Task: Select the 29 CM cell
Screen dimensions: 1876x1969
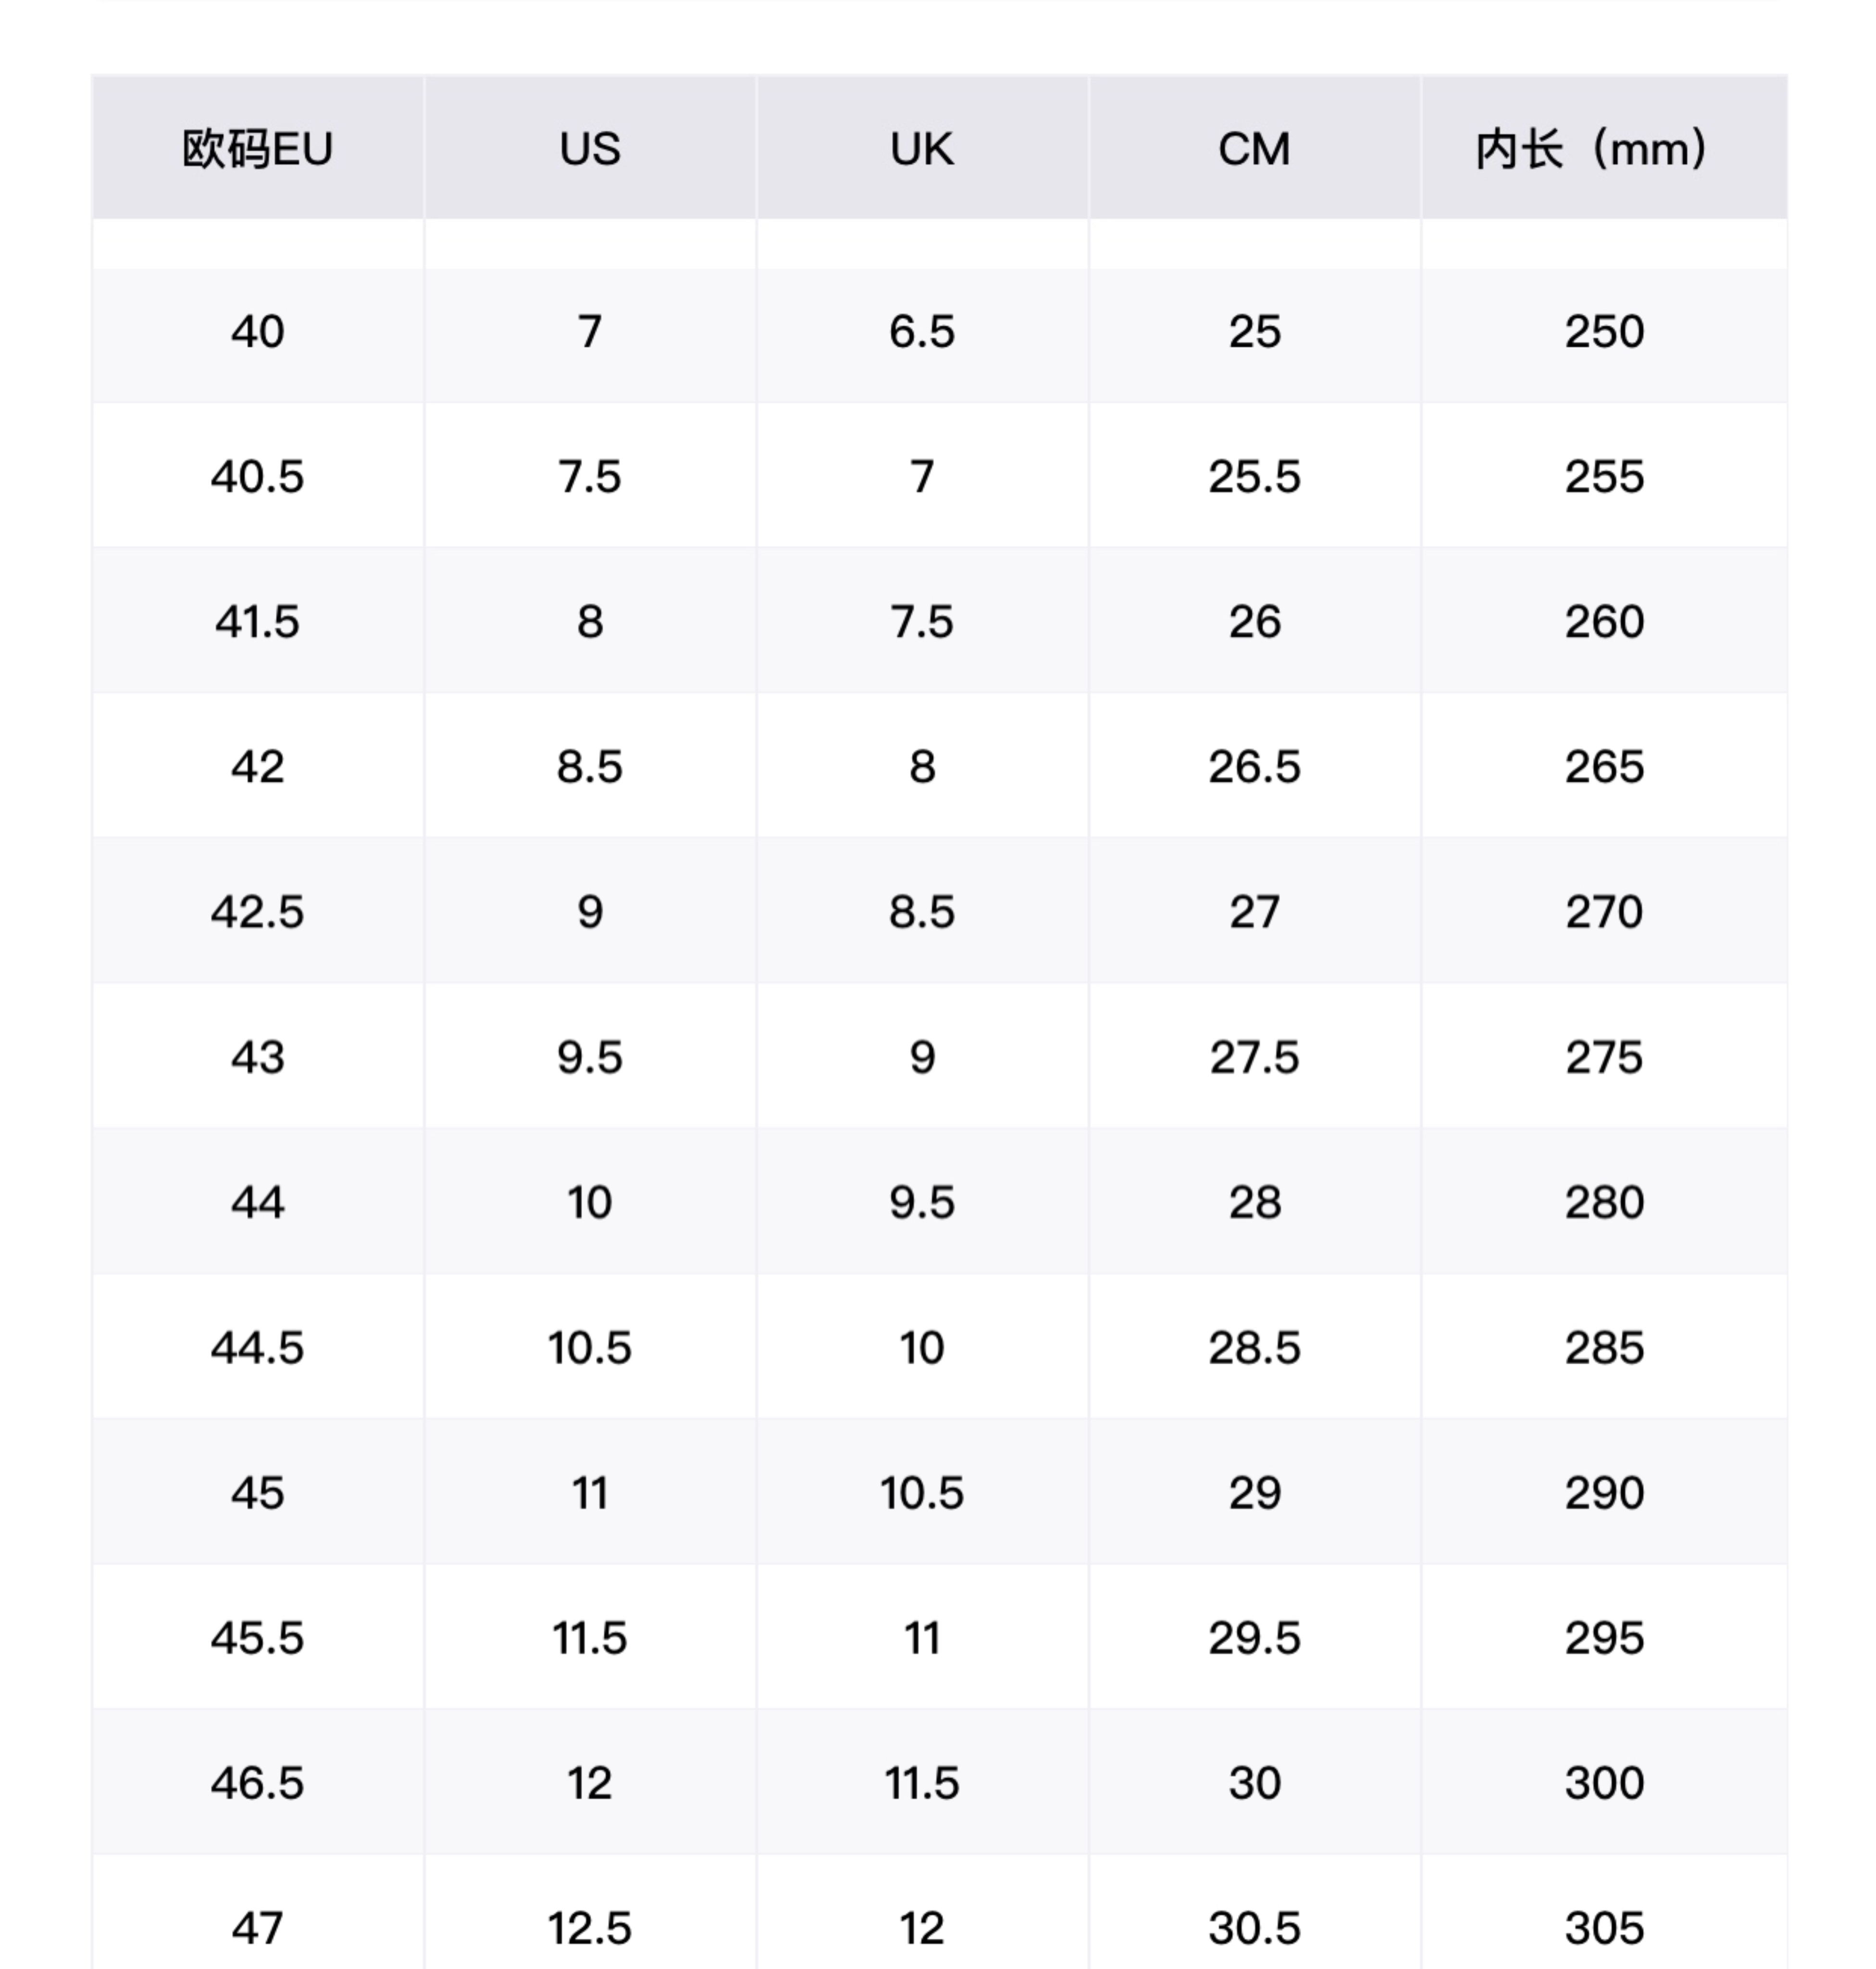Action: click(1254, 1492)
